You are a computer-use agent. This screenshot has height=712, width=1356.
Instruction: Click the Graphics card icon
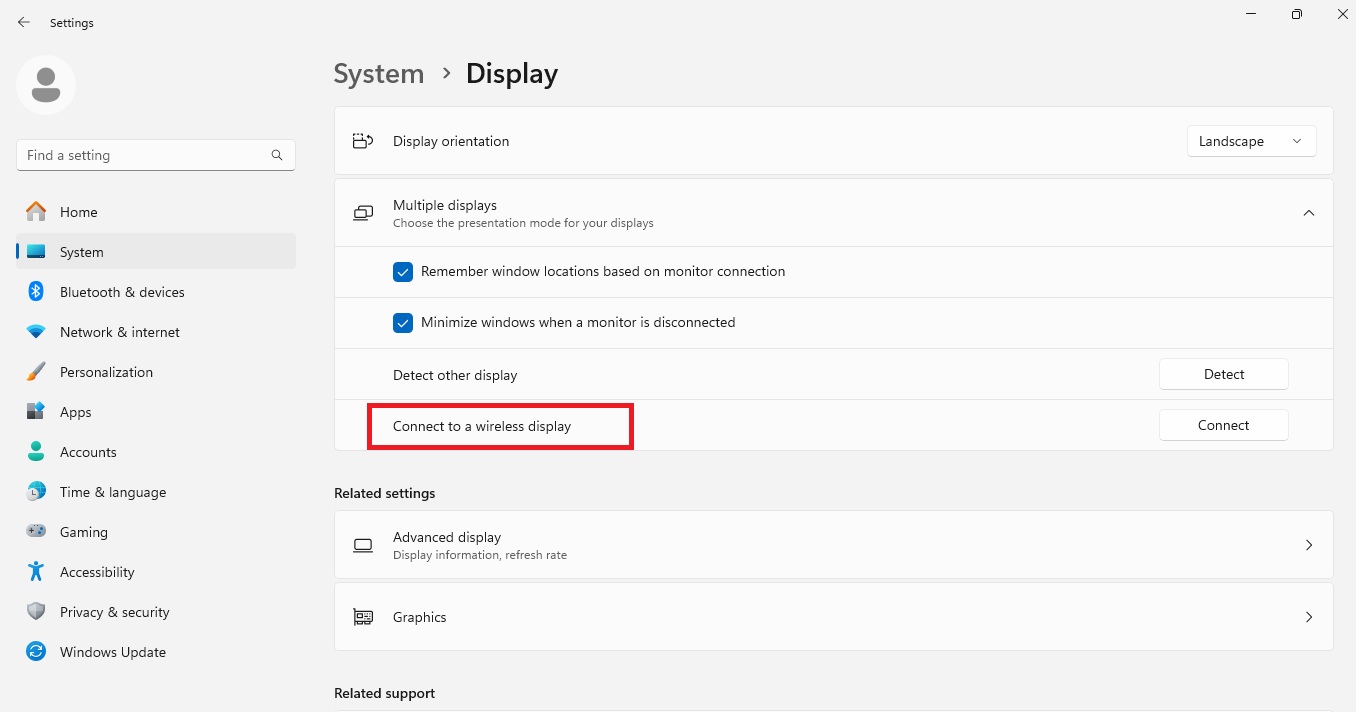pos(363,617)
